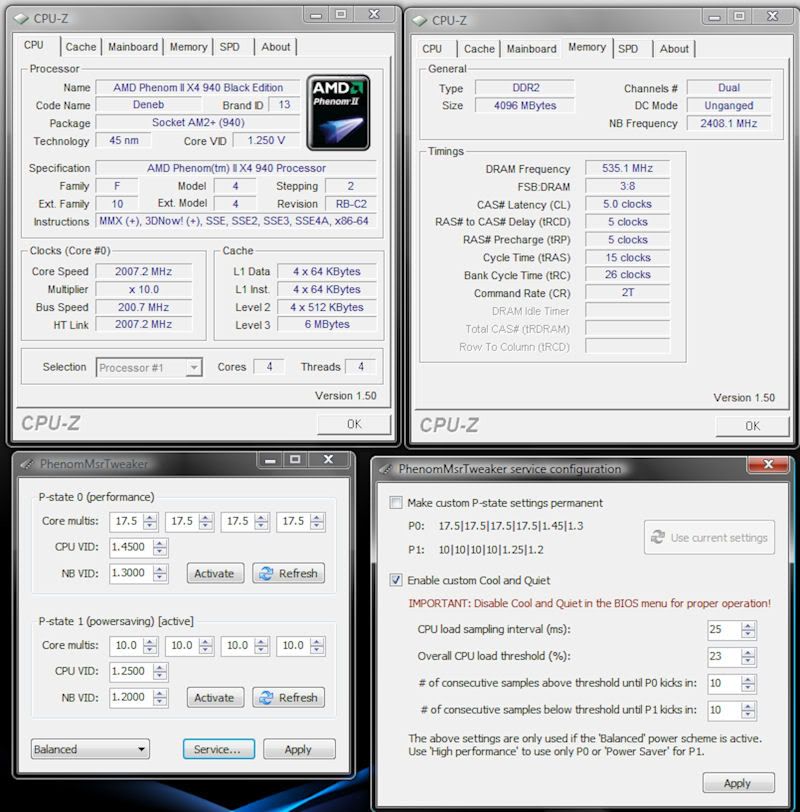Screen dimensions: 800x812
Task: Activate P-state 0 performance settings
Action: pyautogui.click(x=214, y=573)
